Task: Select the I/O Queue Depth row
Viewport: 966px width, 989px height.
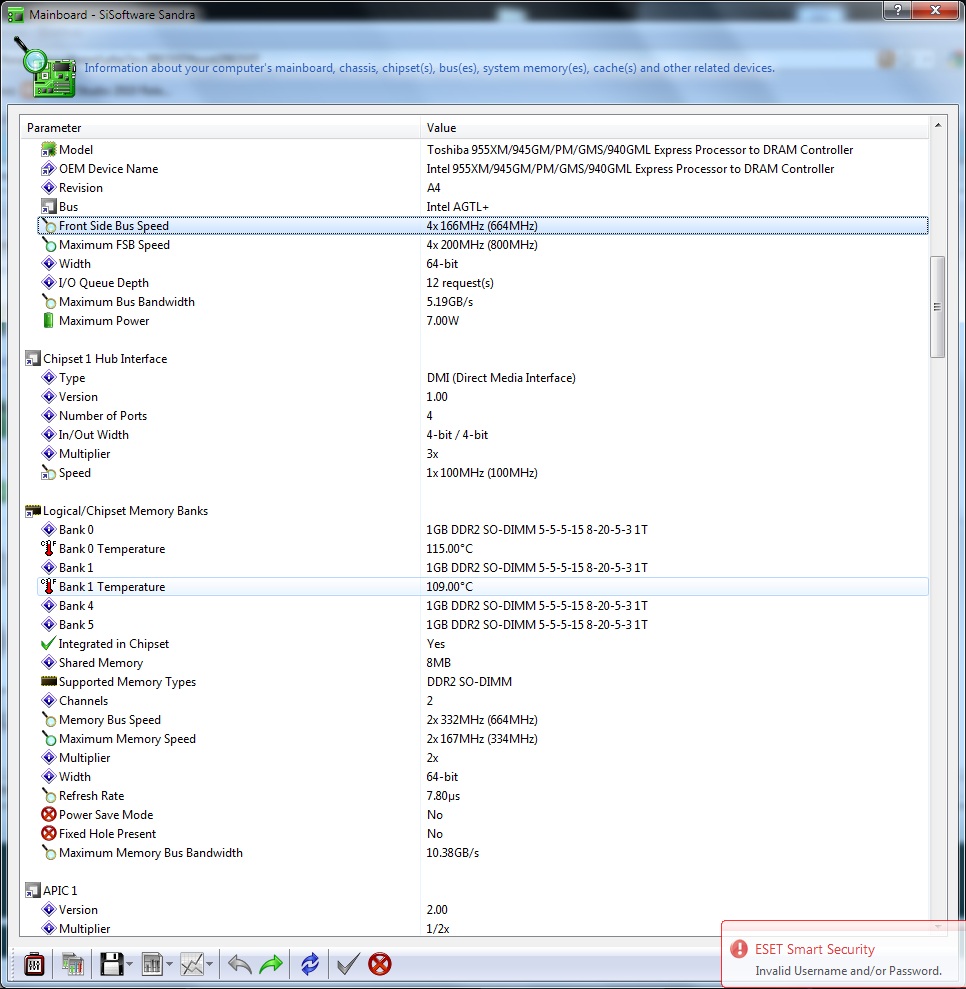Action: tap(483, 283)
